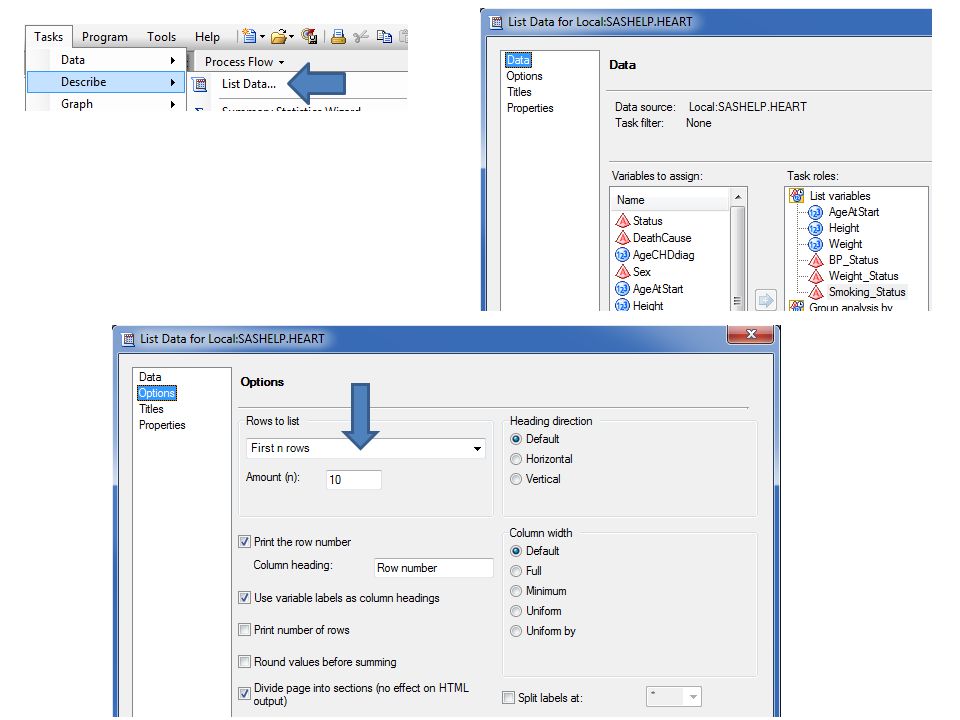Select Full column width option
The width and height of the screenshot is (960, 720).
(516, 571)
